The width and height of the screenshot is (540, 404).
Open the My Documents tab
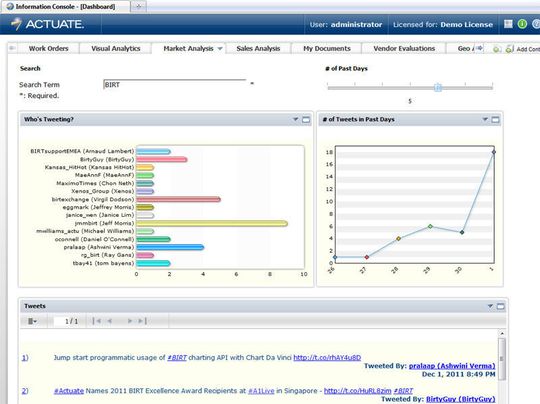pyautogui.click(x=327, y=49)
